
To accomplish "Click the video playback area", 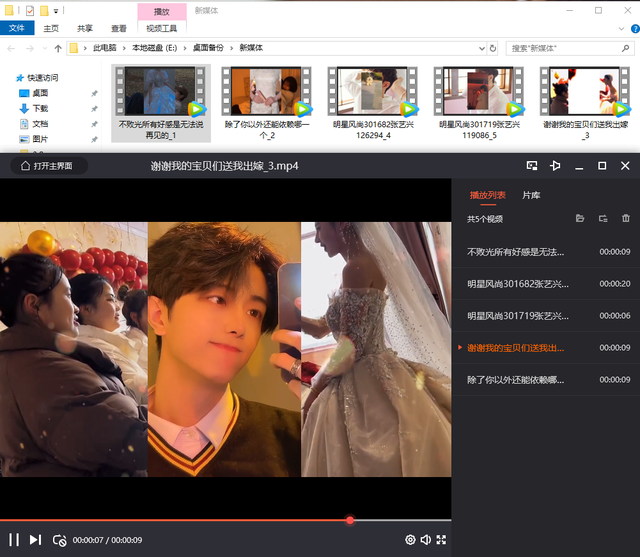I will 225,349.
